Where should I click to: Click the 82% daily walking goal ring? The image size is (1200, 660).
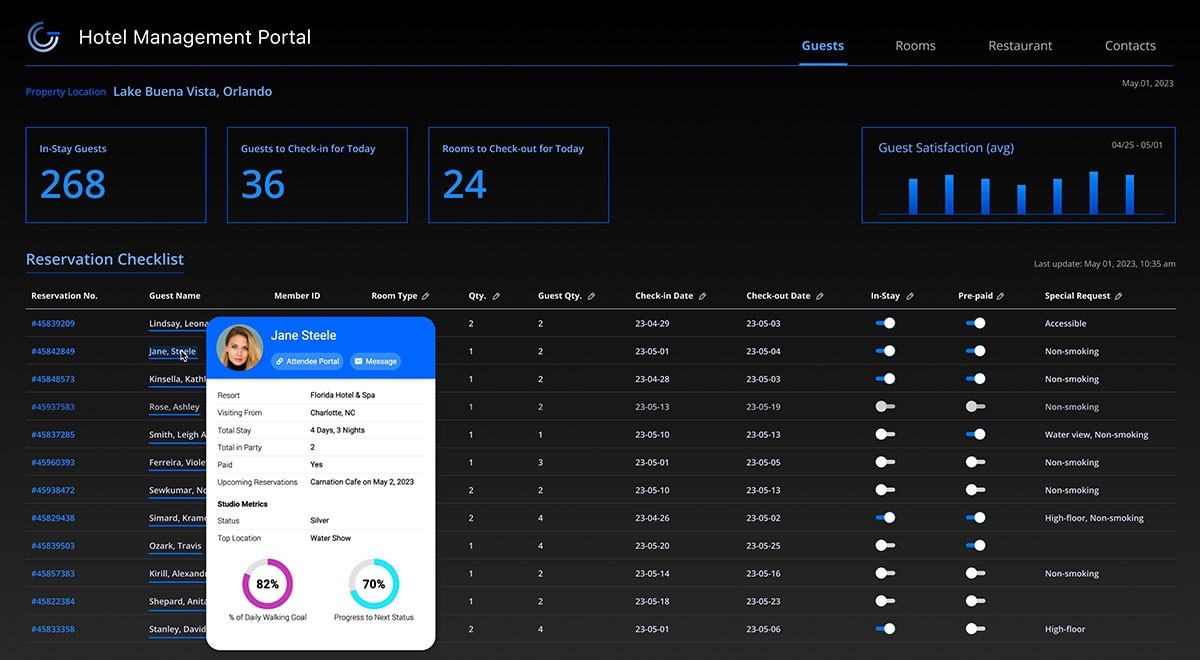pyautogui.click(x=267, y=584)
